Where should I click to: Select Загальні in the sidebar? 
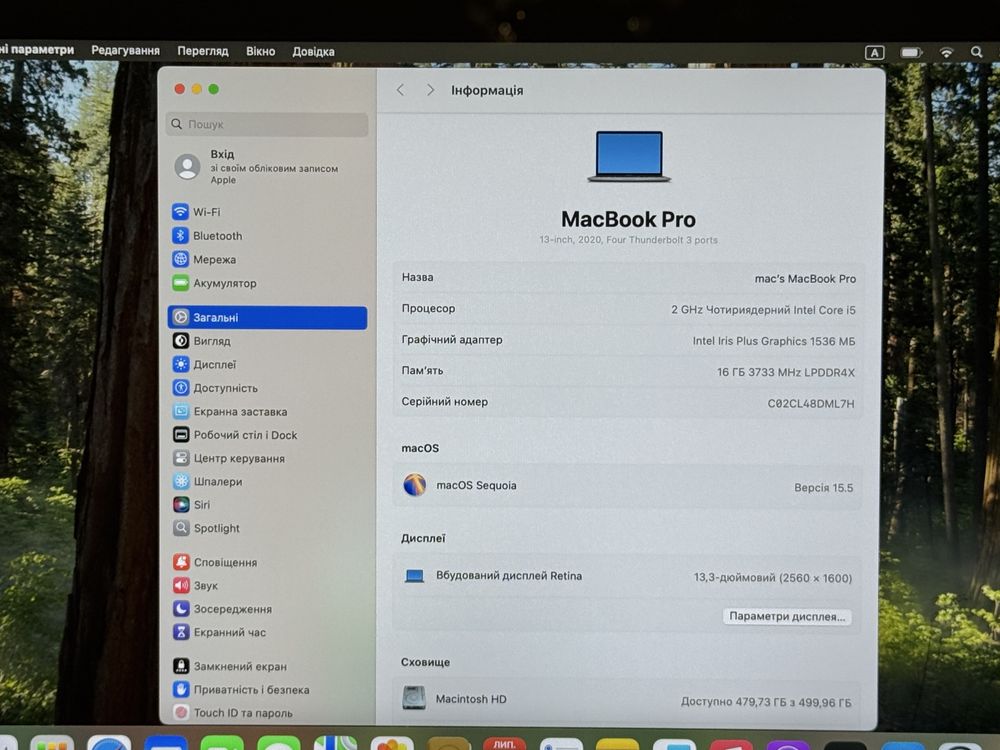[x=267, y=318]
